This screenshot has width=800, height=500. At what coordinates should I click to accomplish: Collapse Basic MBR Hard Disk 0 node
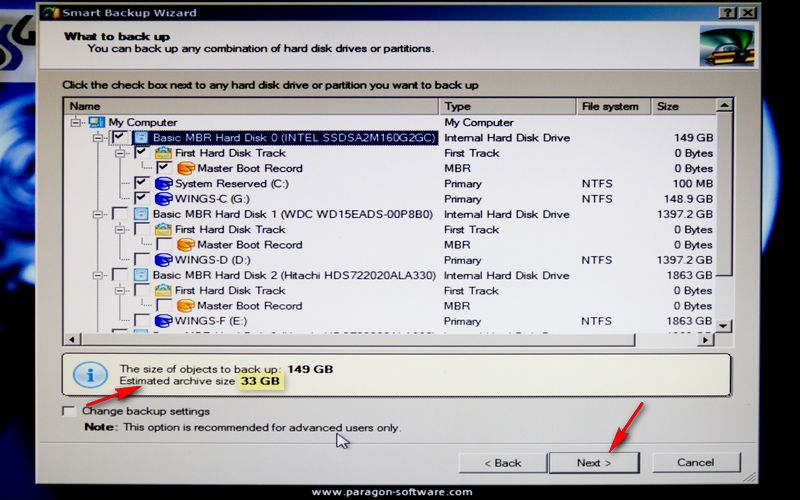click(x=98, y=138)
